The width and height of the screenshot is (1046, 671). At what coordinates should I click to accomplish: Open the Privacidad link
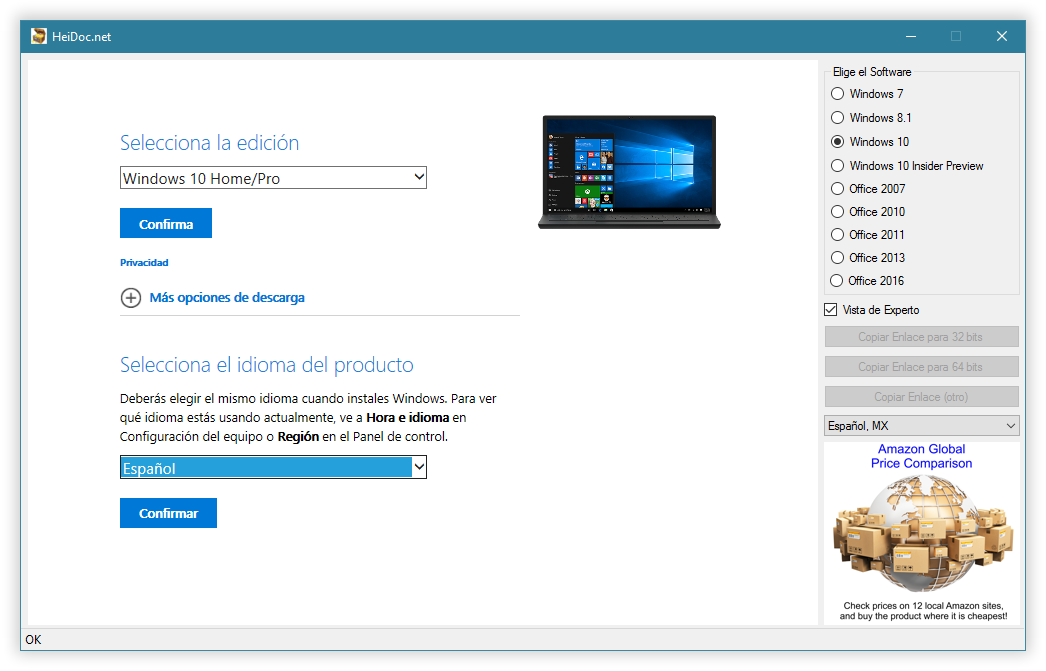coord(144,263)
